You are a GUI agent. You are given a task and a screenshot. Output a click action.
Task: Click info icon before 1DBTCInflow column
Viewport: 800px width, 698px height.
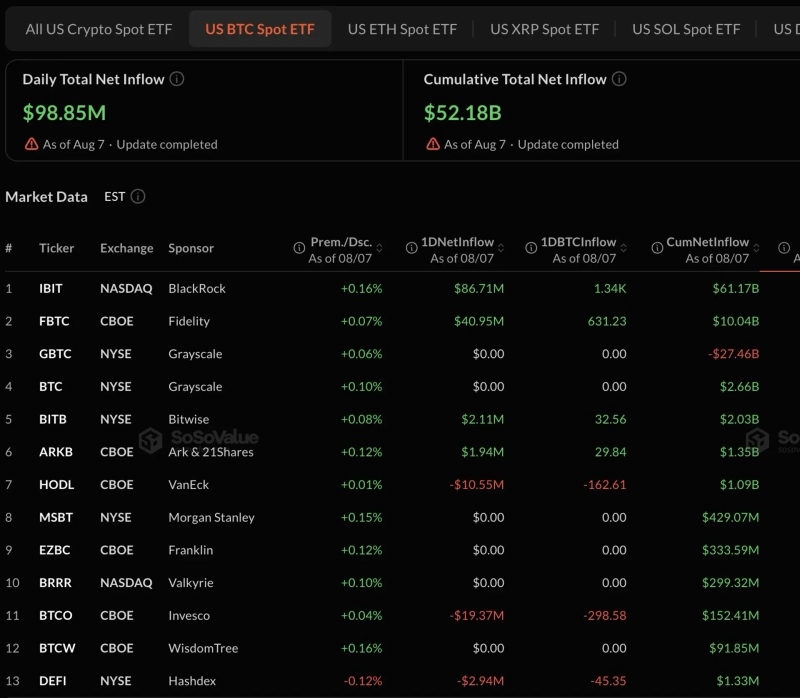click(x=531, y=248)
